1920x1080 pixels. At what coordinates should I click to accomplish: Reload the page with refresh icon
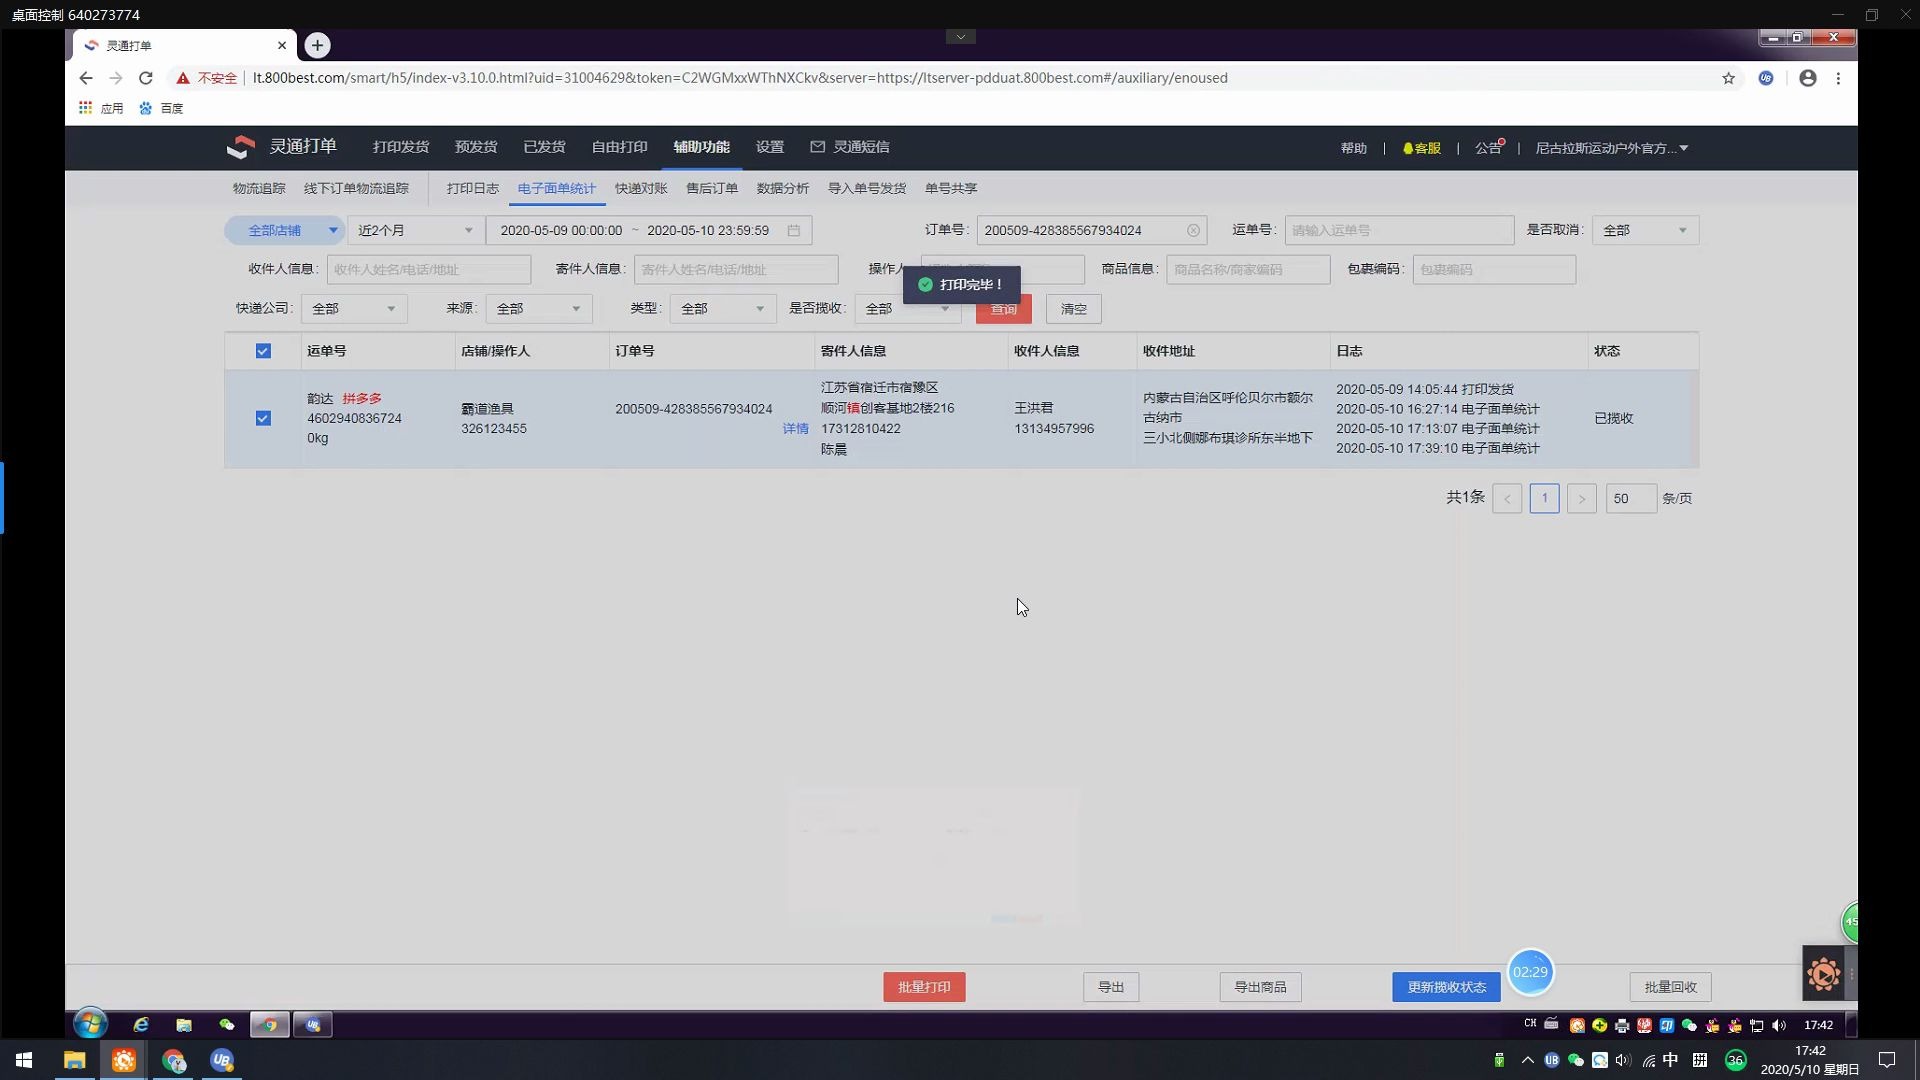tap(146, 78)
